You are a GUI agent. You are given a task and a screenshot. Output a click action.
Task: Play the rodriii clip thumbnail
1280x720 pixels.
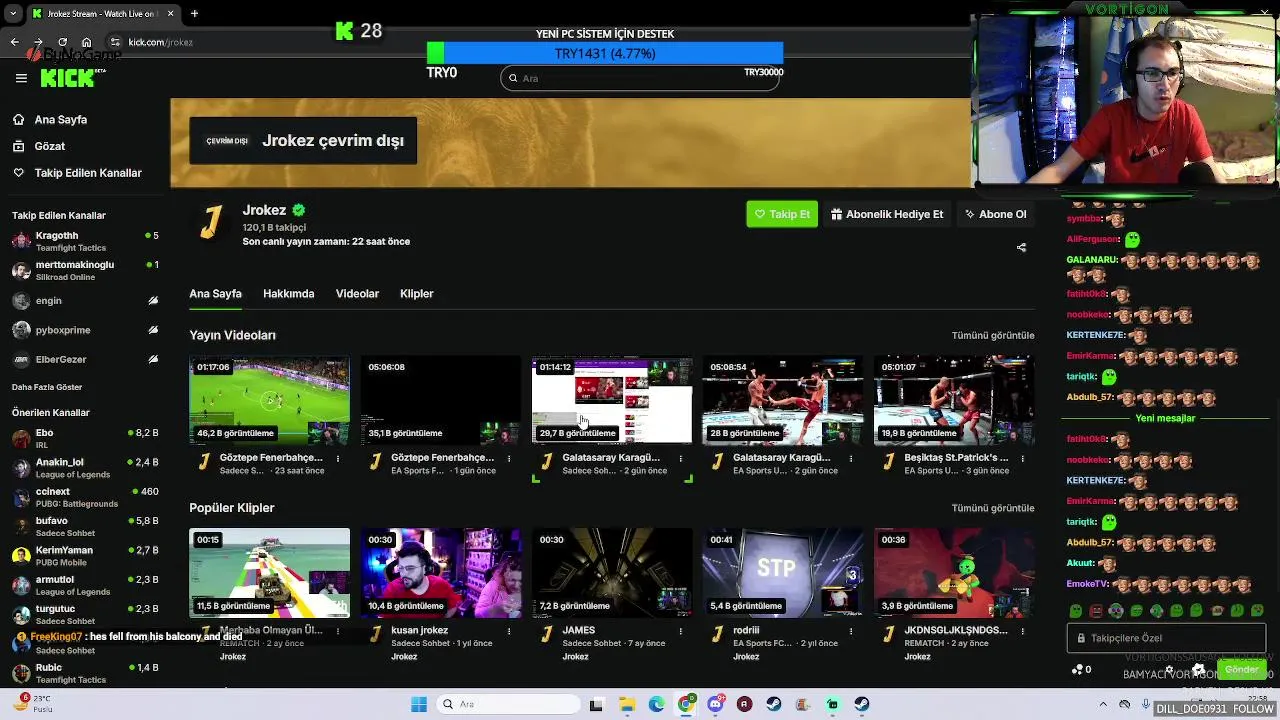click(783, 573)
